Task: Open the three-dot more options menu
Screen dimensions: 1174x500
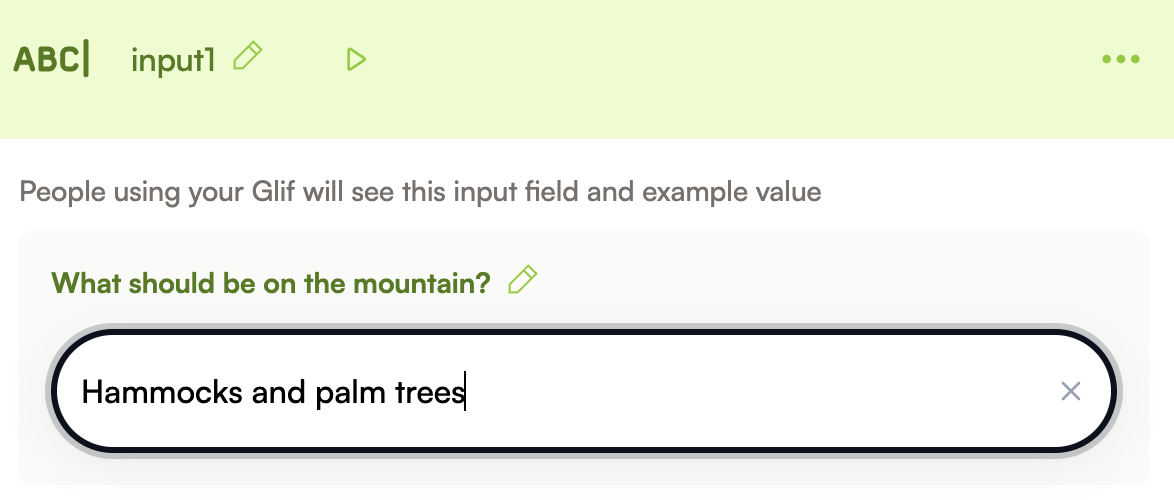Action: (x=1120, y=60)
